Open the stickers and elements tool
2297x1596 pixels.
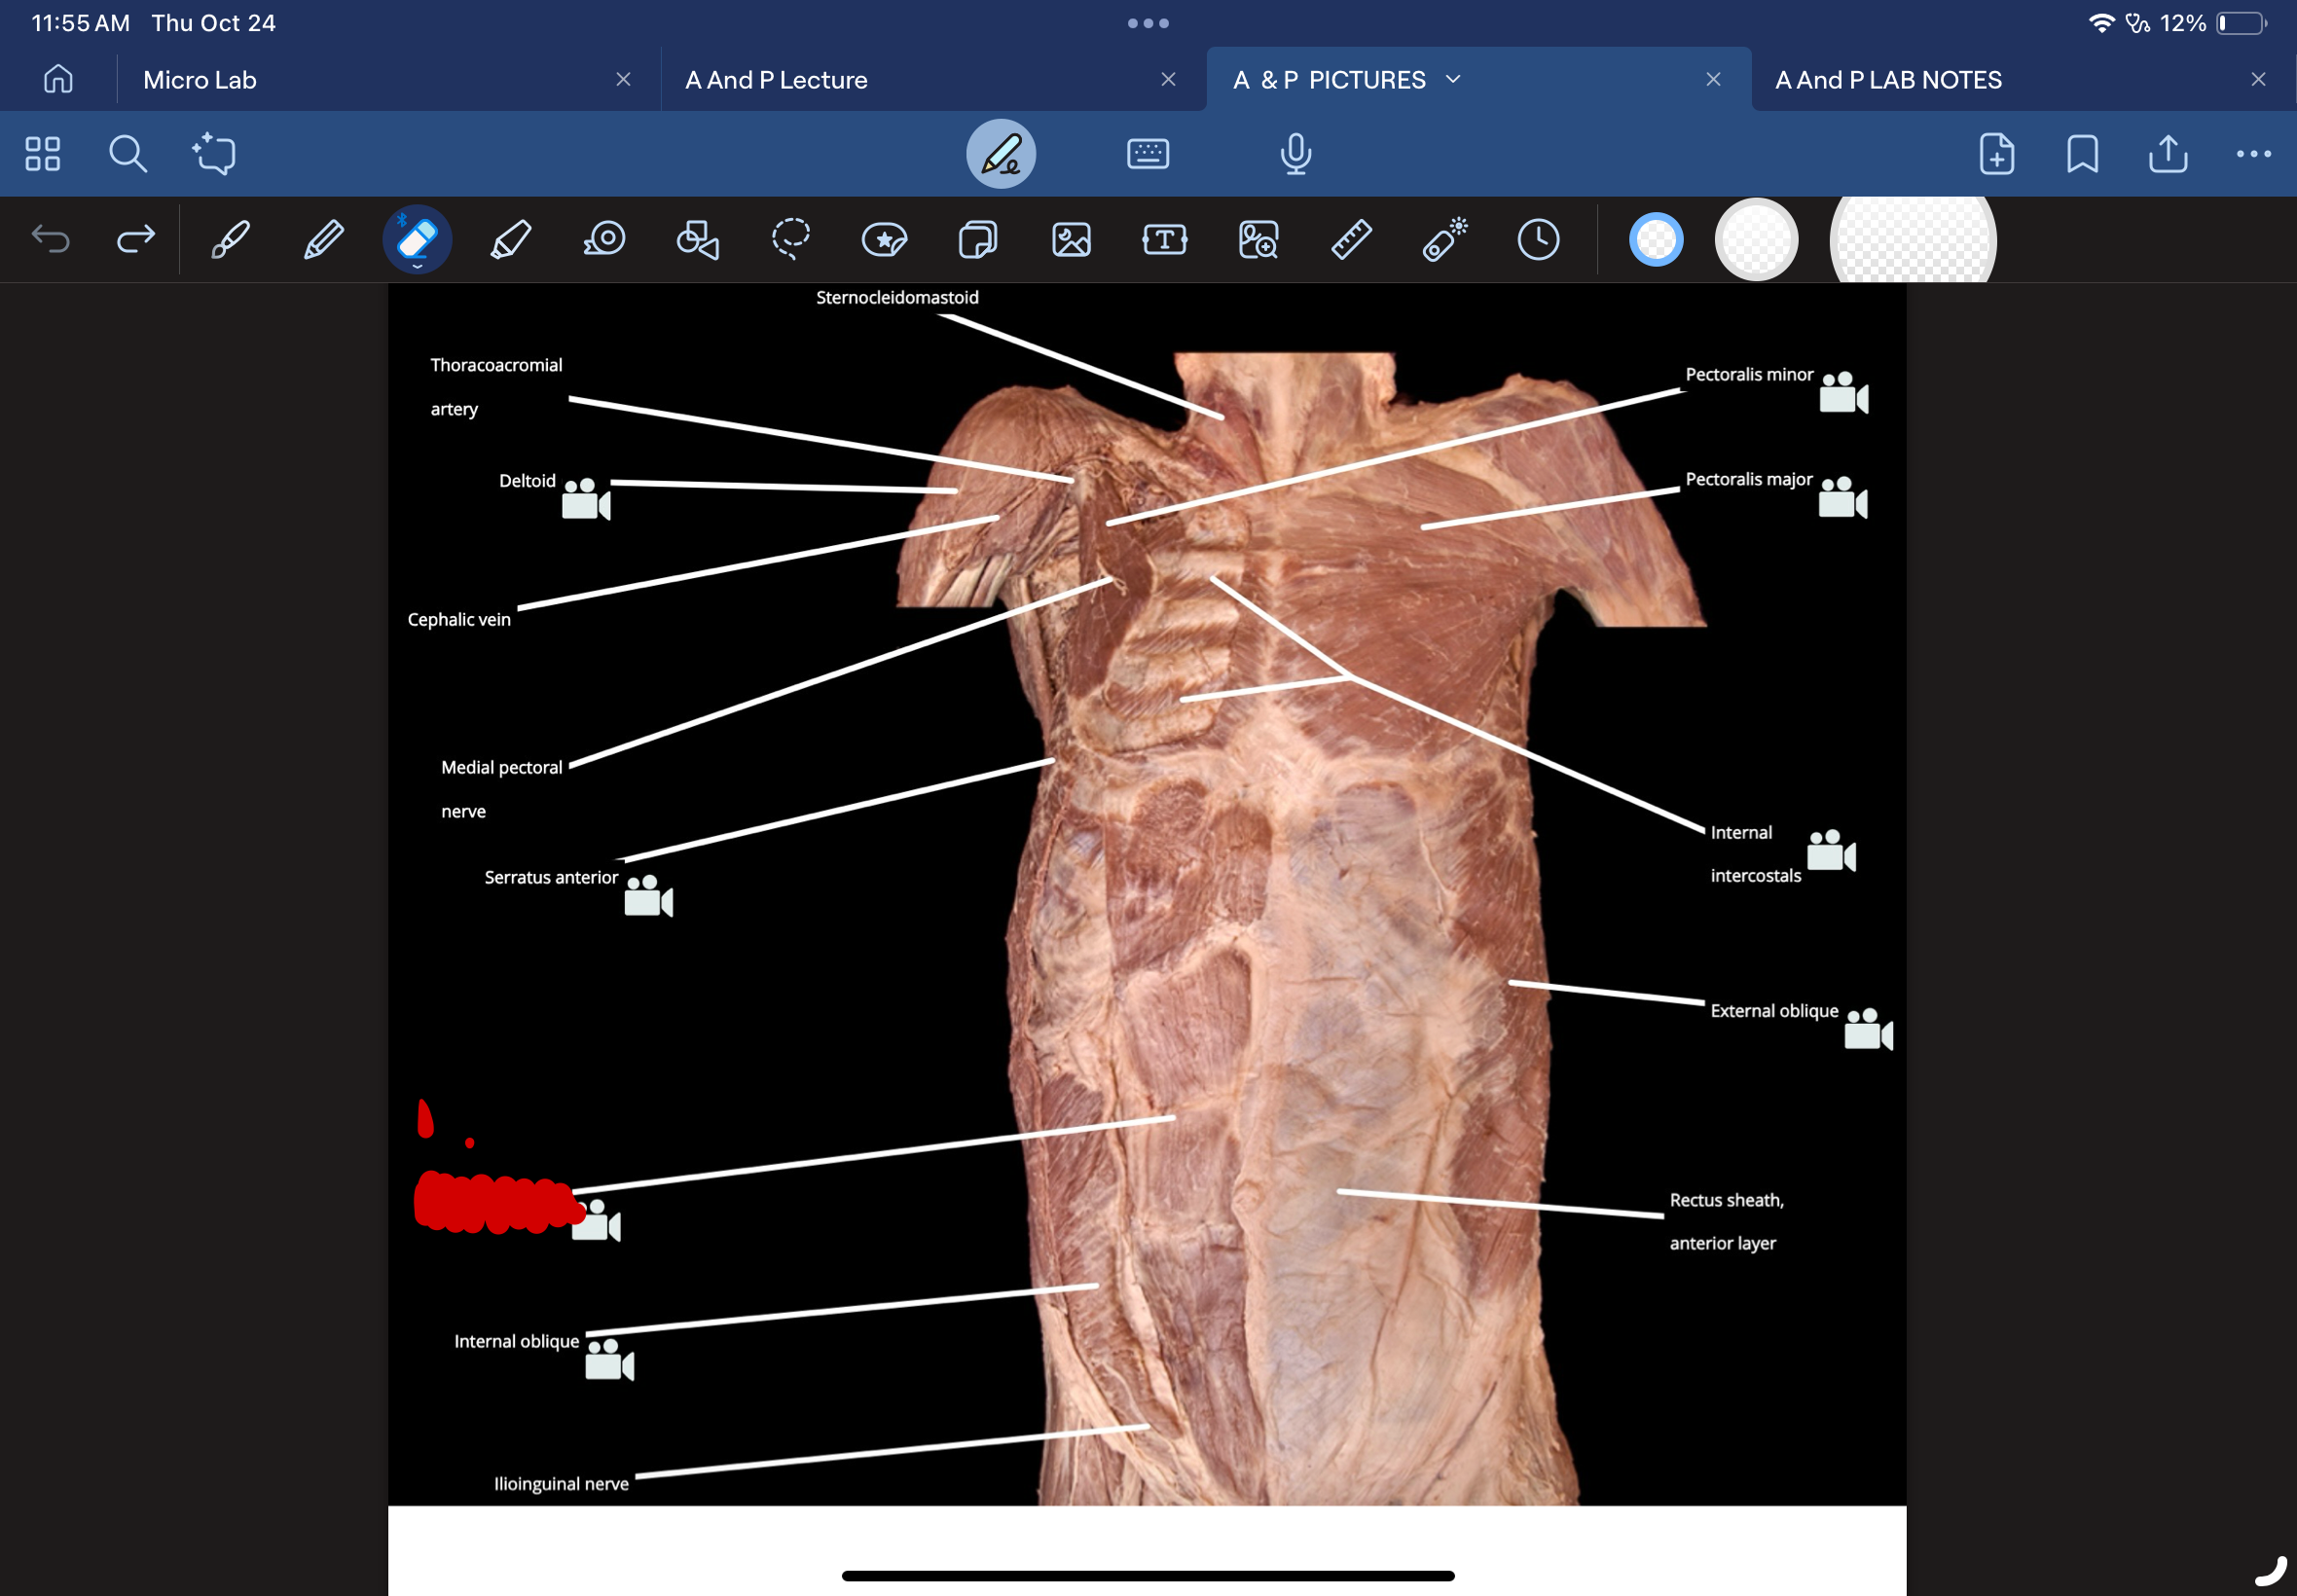(x=884, y=240)
